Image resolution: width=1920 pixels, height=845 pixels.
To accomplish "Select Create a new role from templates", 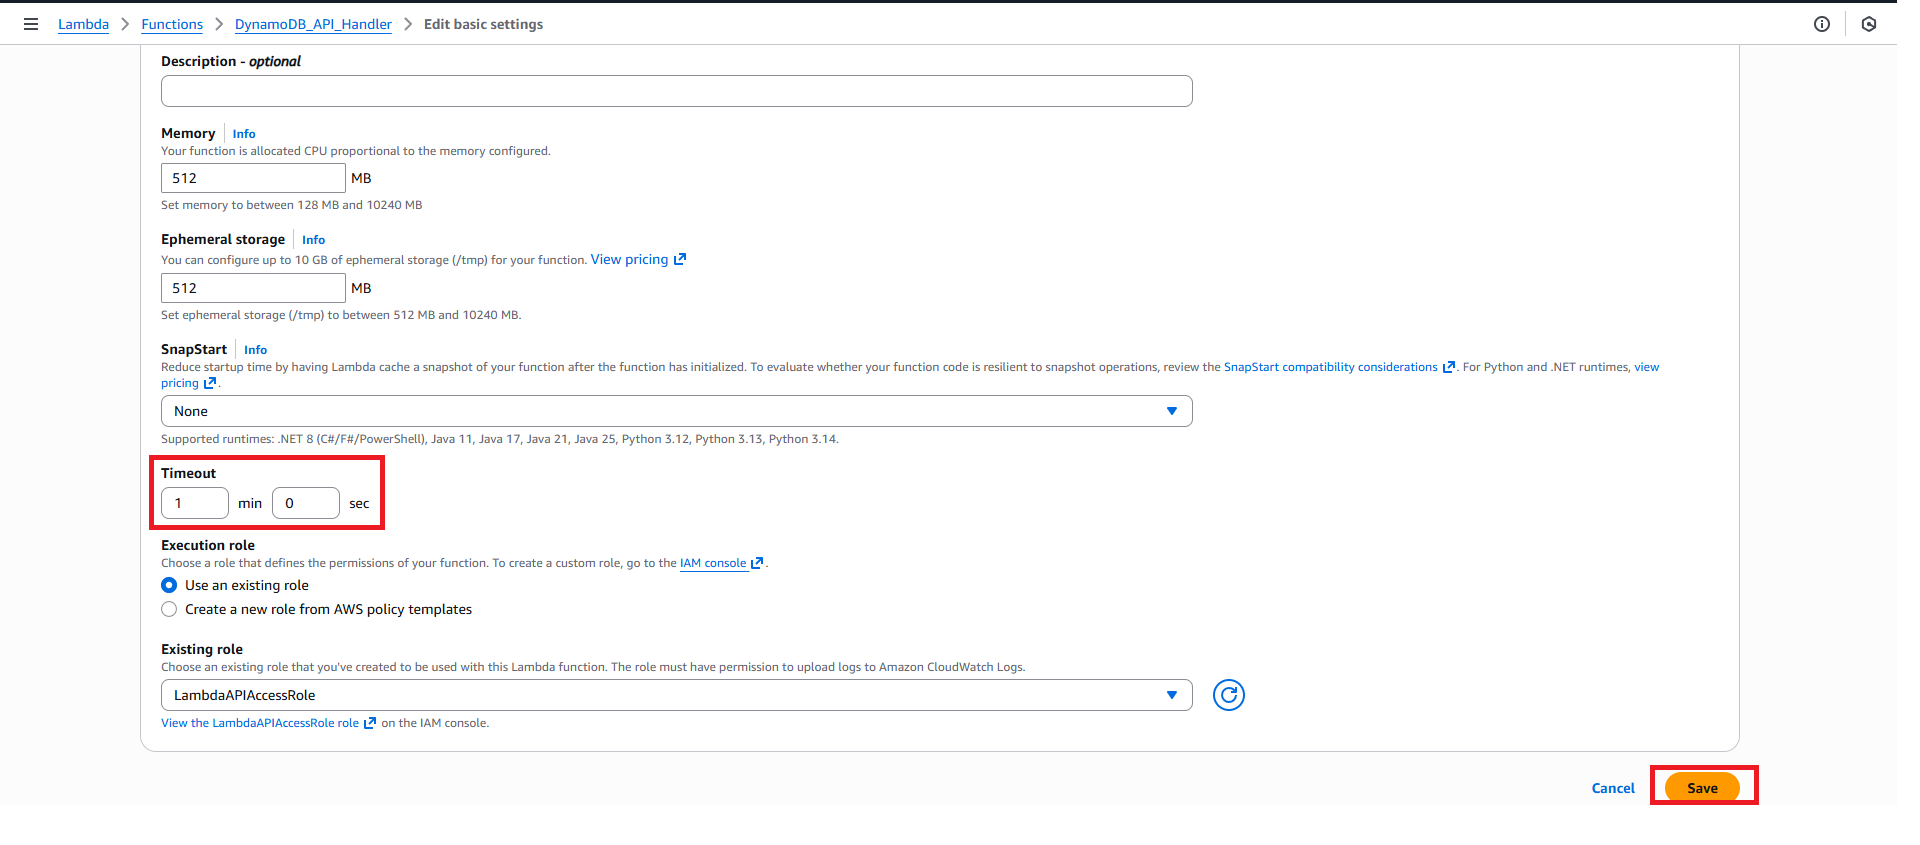I will (169, 610).
